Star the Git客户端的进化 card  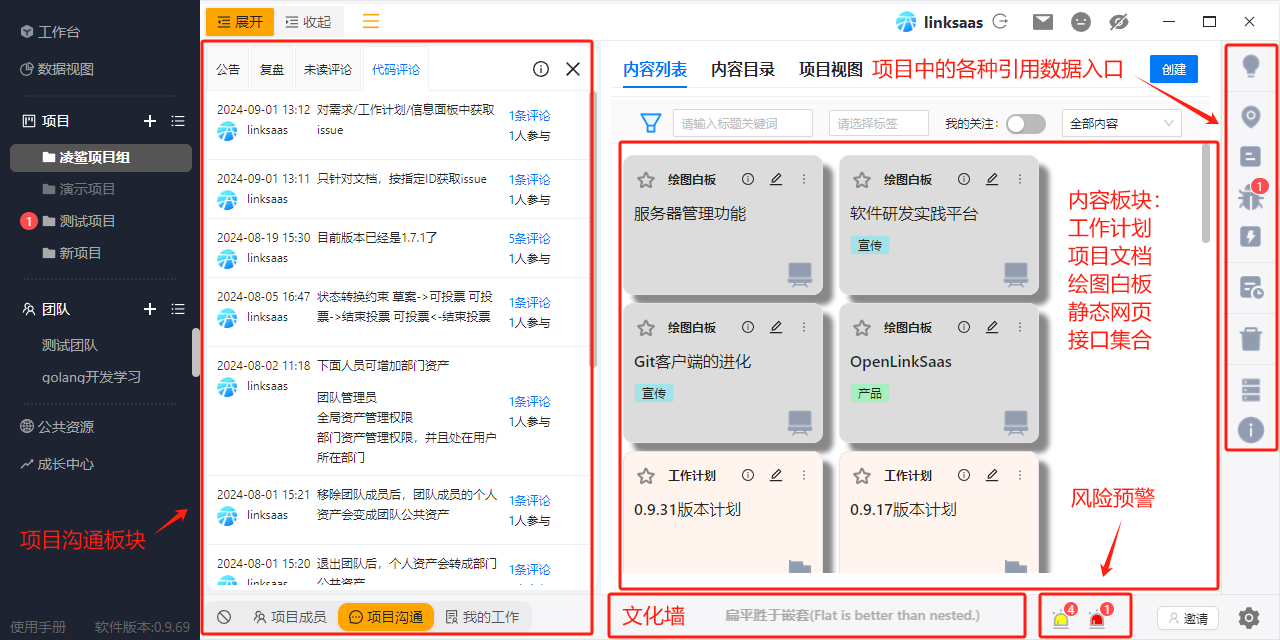[646, 327]
